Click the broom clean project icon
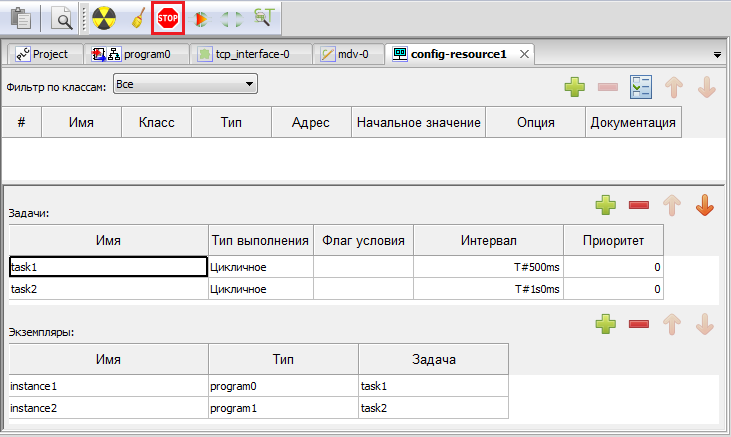Image resolution: width=731 pixels, height=437 pixels. coord(139,18)
